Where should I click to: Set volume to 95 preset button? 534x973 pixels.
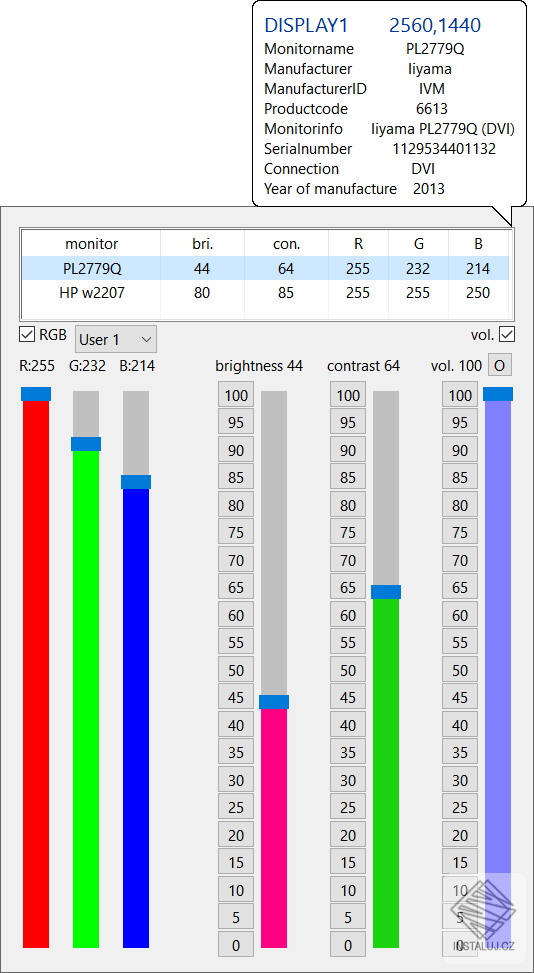[x=460, y=423]
